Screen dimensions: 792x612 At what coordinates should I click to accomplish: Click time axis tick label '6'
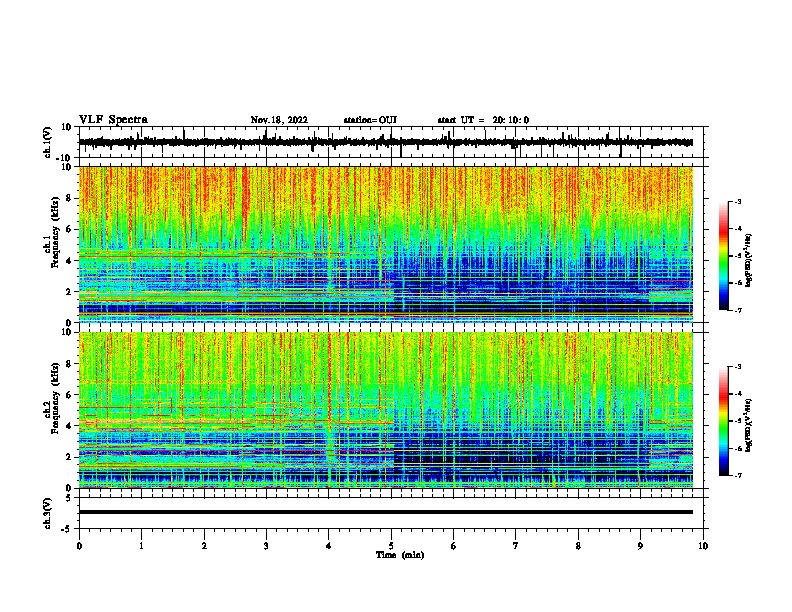[x=454, y=546]
